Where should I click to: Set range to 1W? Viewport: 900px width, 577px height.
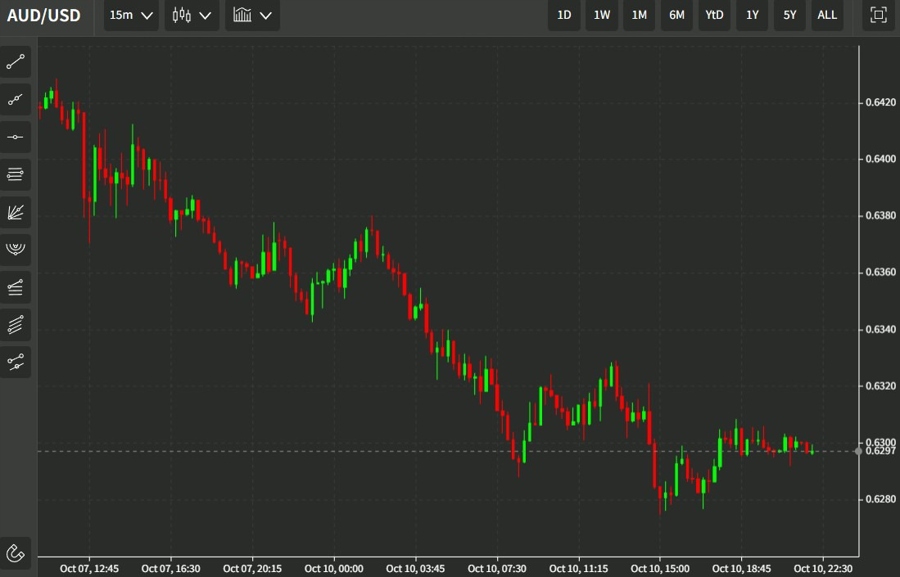tap(602, 15)
